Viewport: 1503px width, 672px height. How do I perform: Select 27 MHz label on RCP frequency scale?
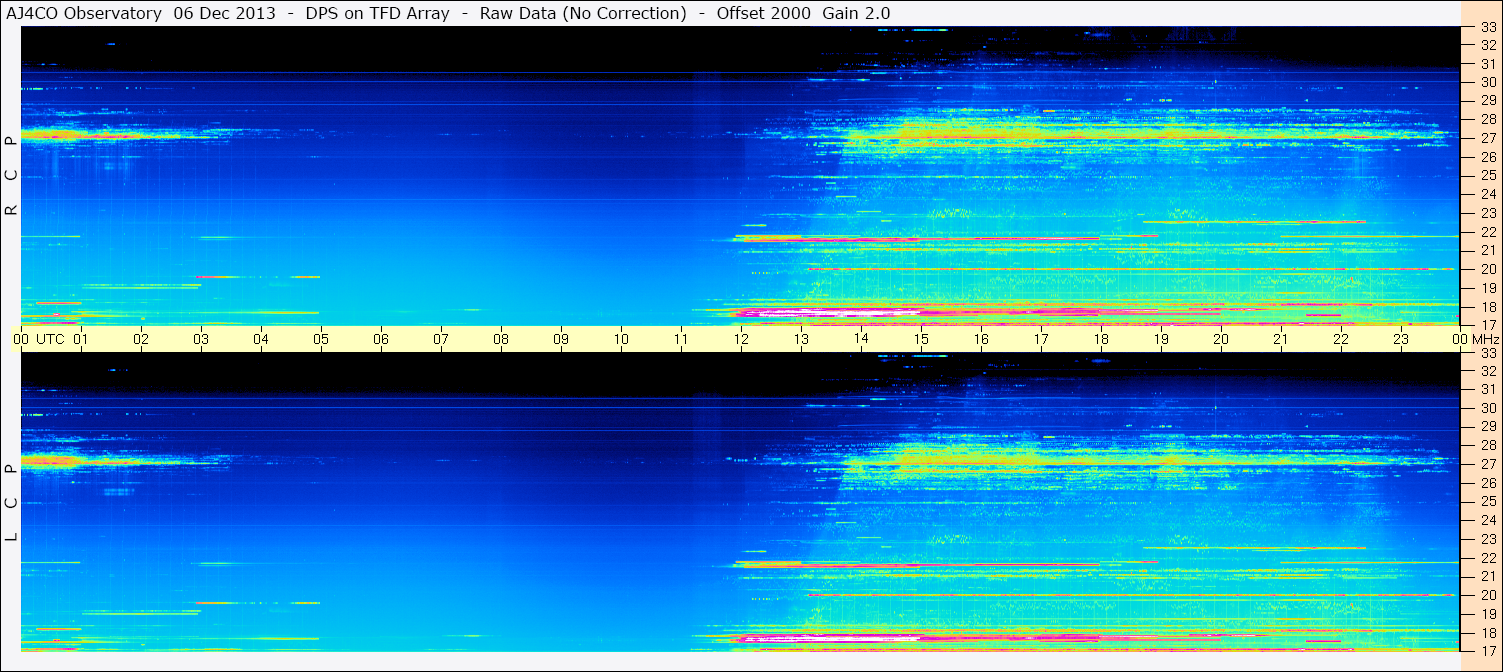(x=1487, y=138)
